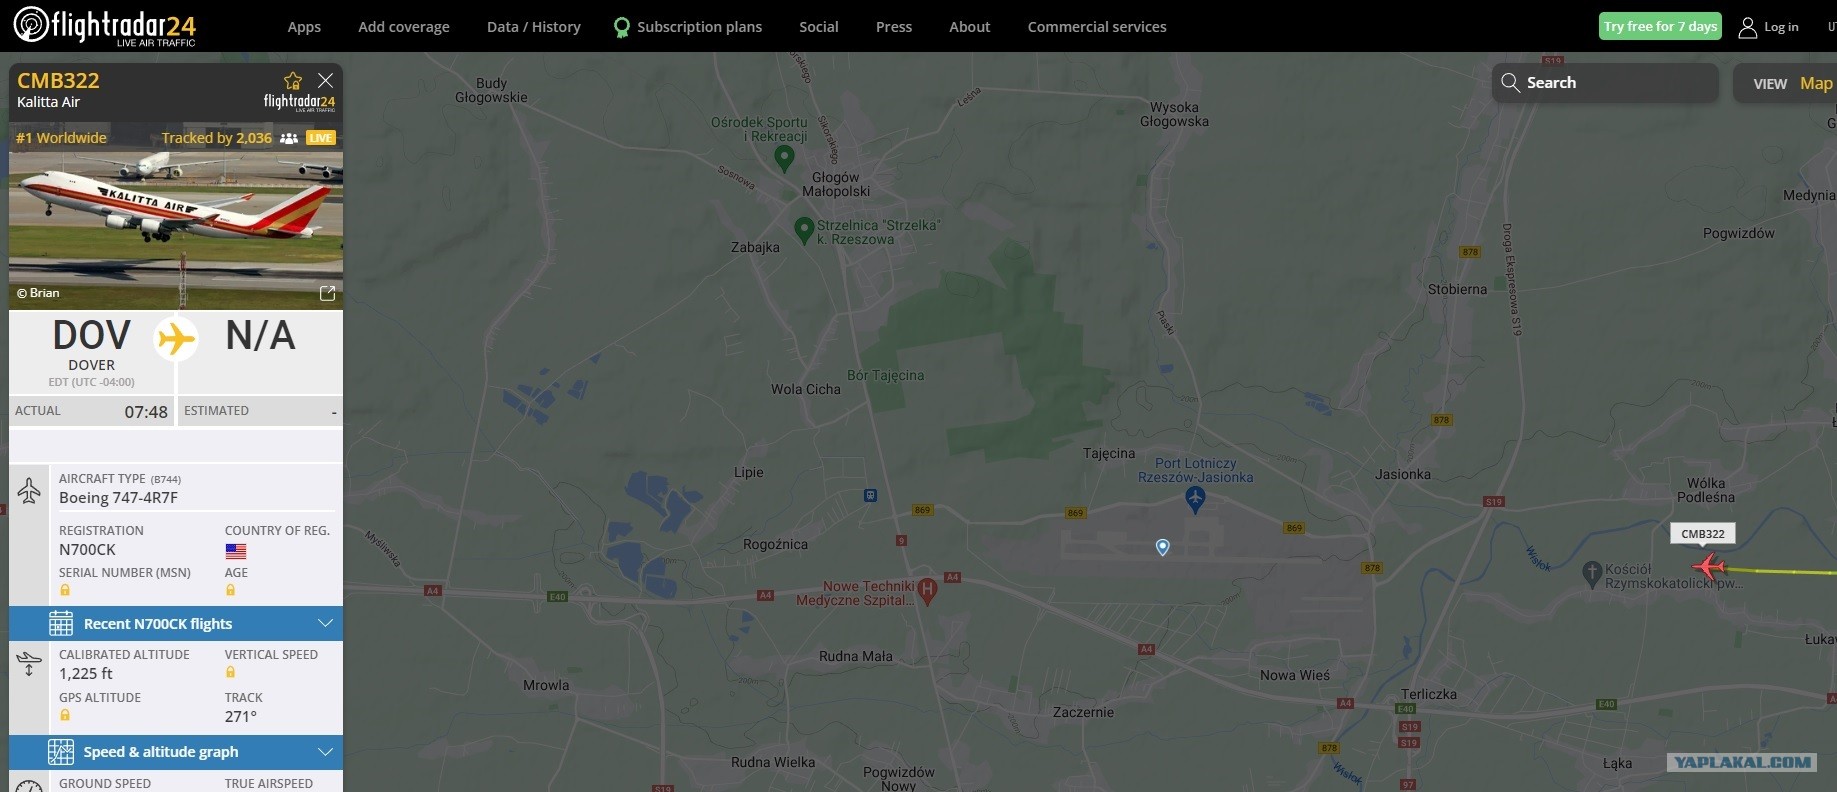
Task: Click the locked Serial Number padlock icon
Action: pyautogui.click(x=65, y=590)
